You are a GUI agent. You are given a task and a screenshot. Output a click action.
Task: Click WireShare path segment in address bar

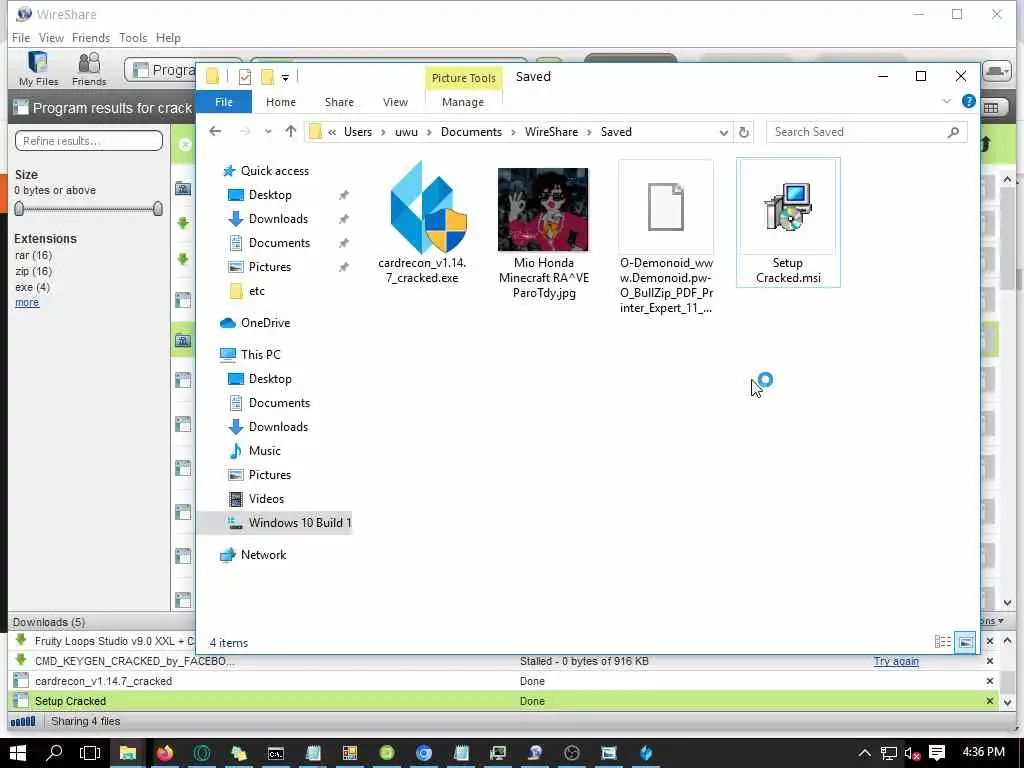coord(551,131)
